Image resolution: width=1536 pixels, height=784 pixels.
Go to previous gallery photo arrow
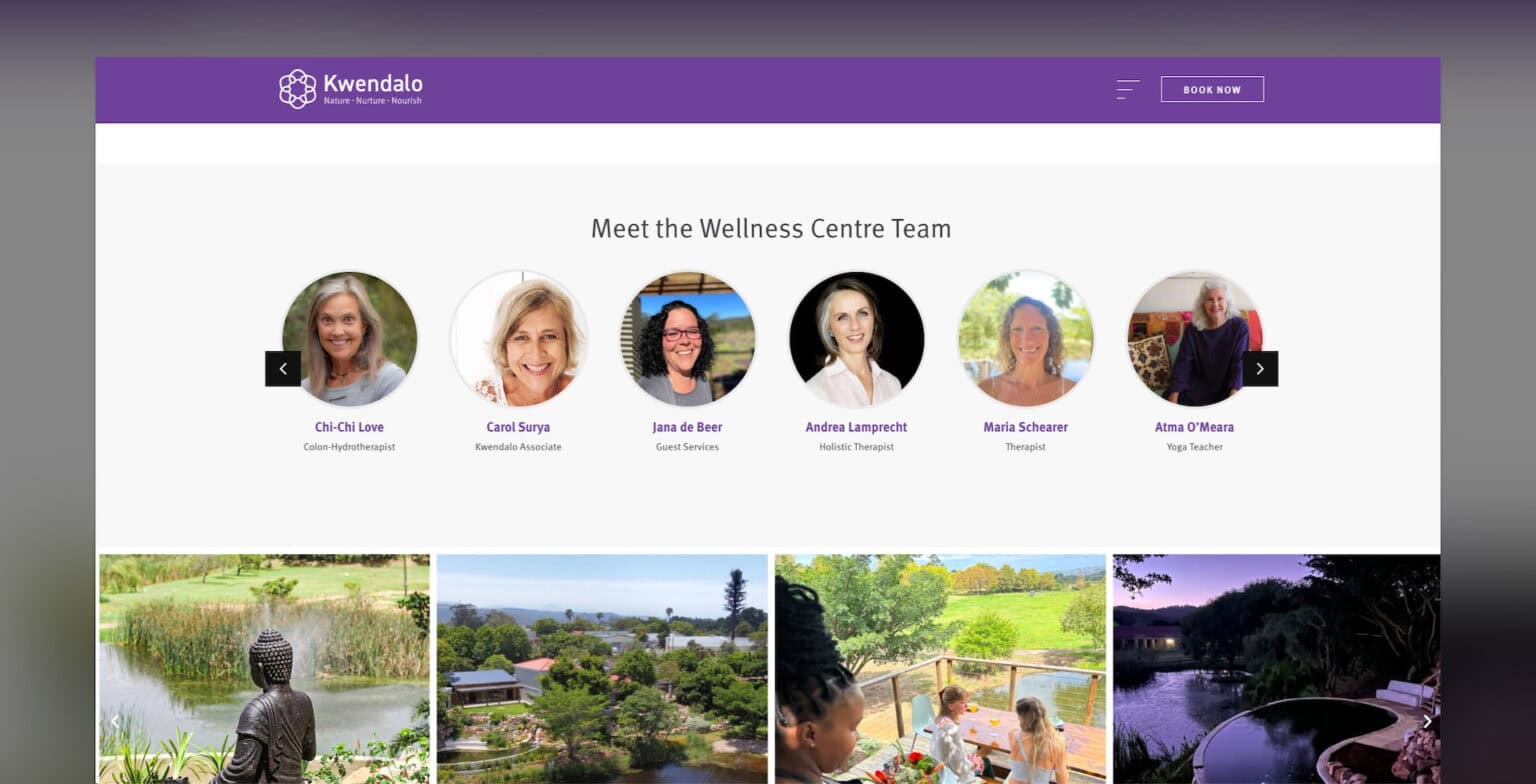pos(115,720)
